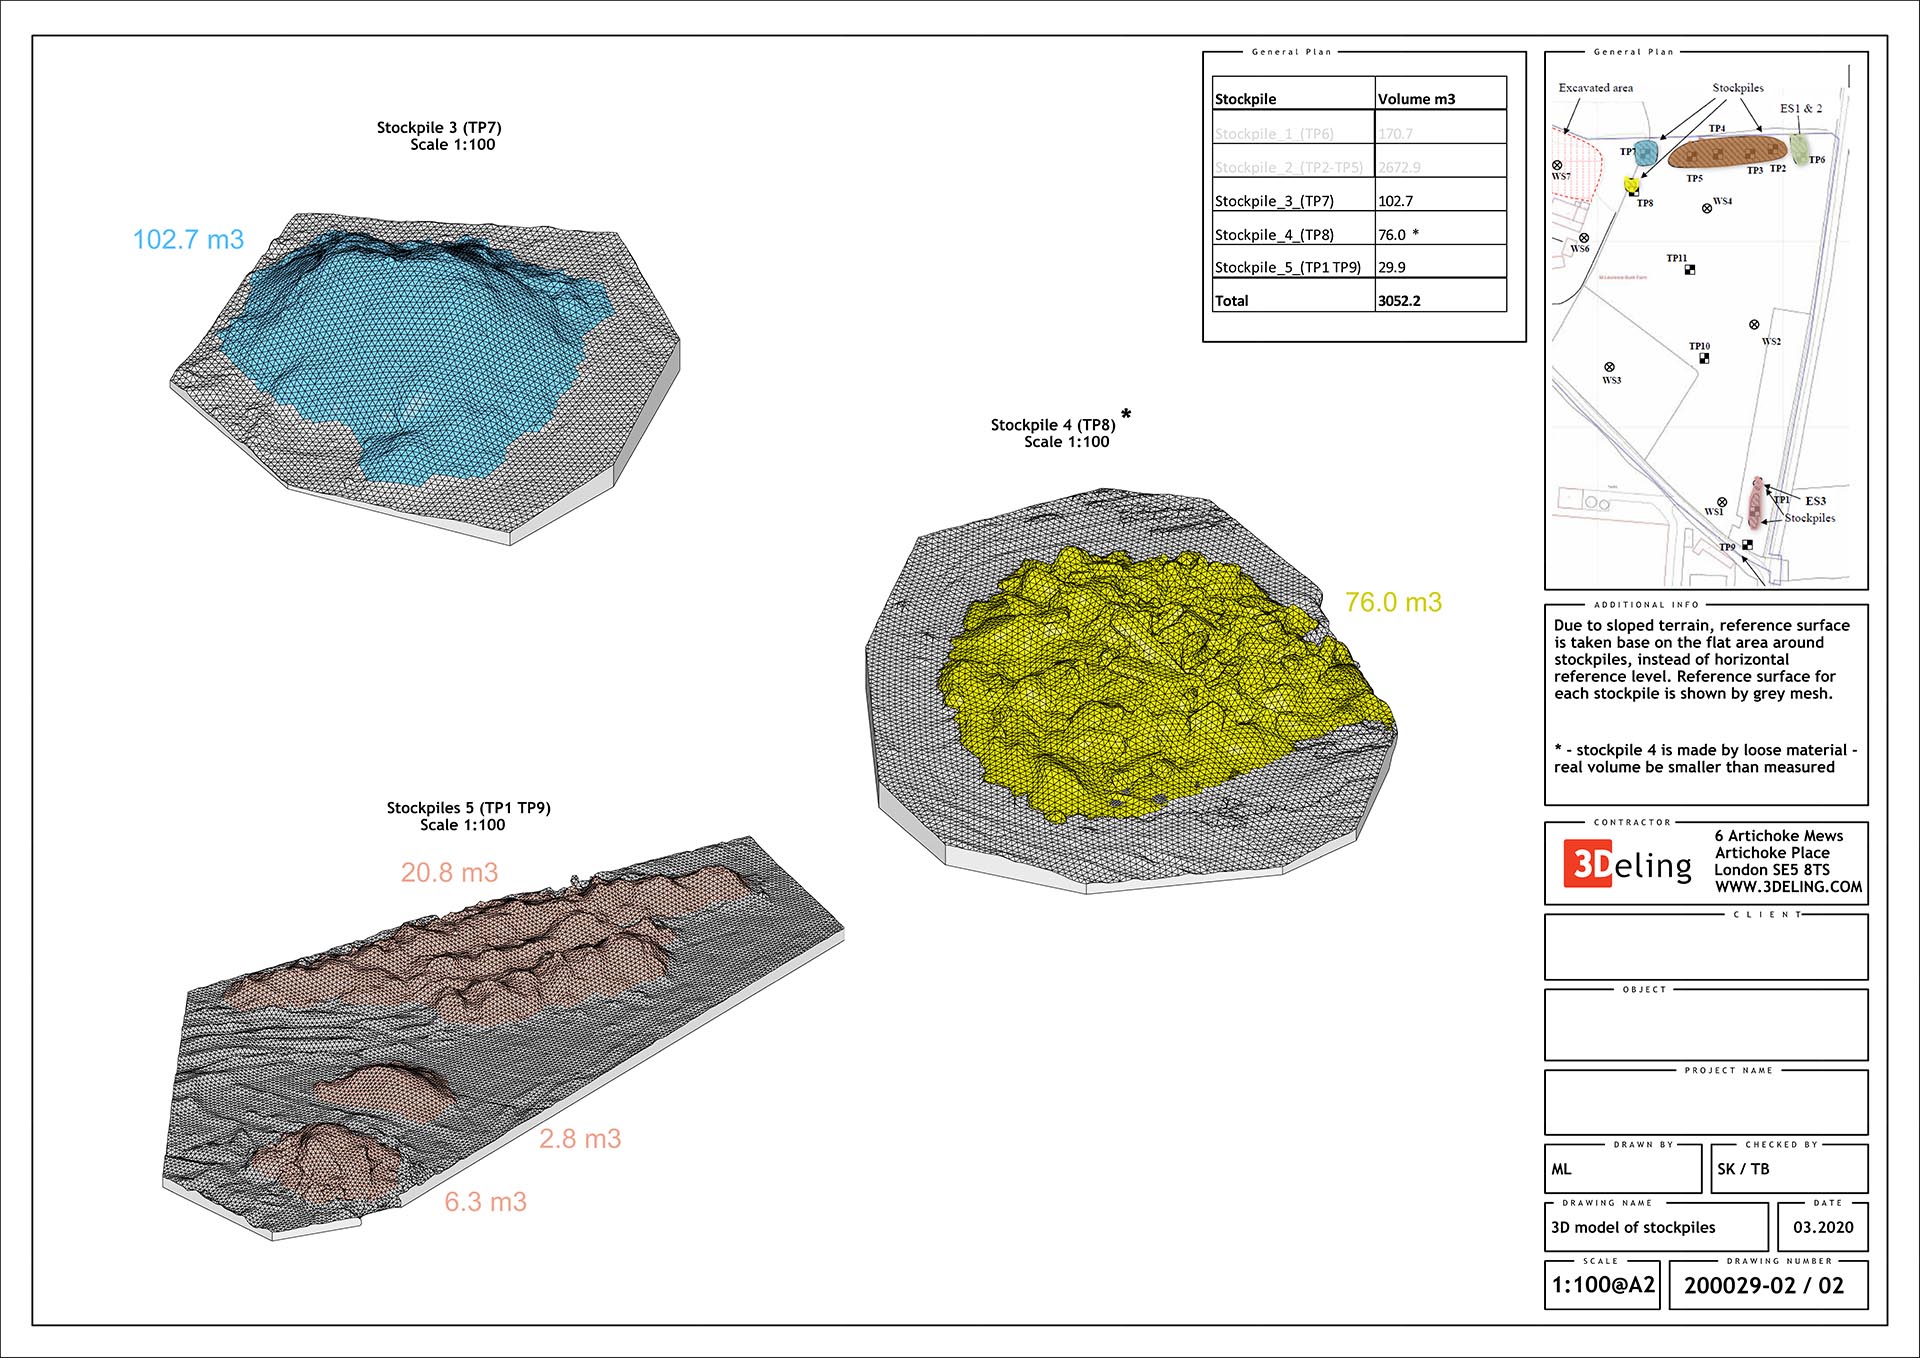This screenshot has width=1920, height=1358.
Task: Click the green ES1 & 2 patch on plan
Action: 1799,150
